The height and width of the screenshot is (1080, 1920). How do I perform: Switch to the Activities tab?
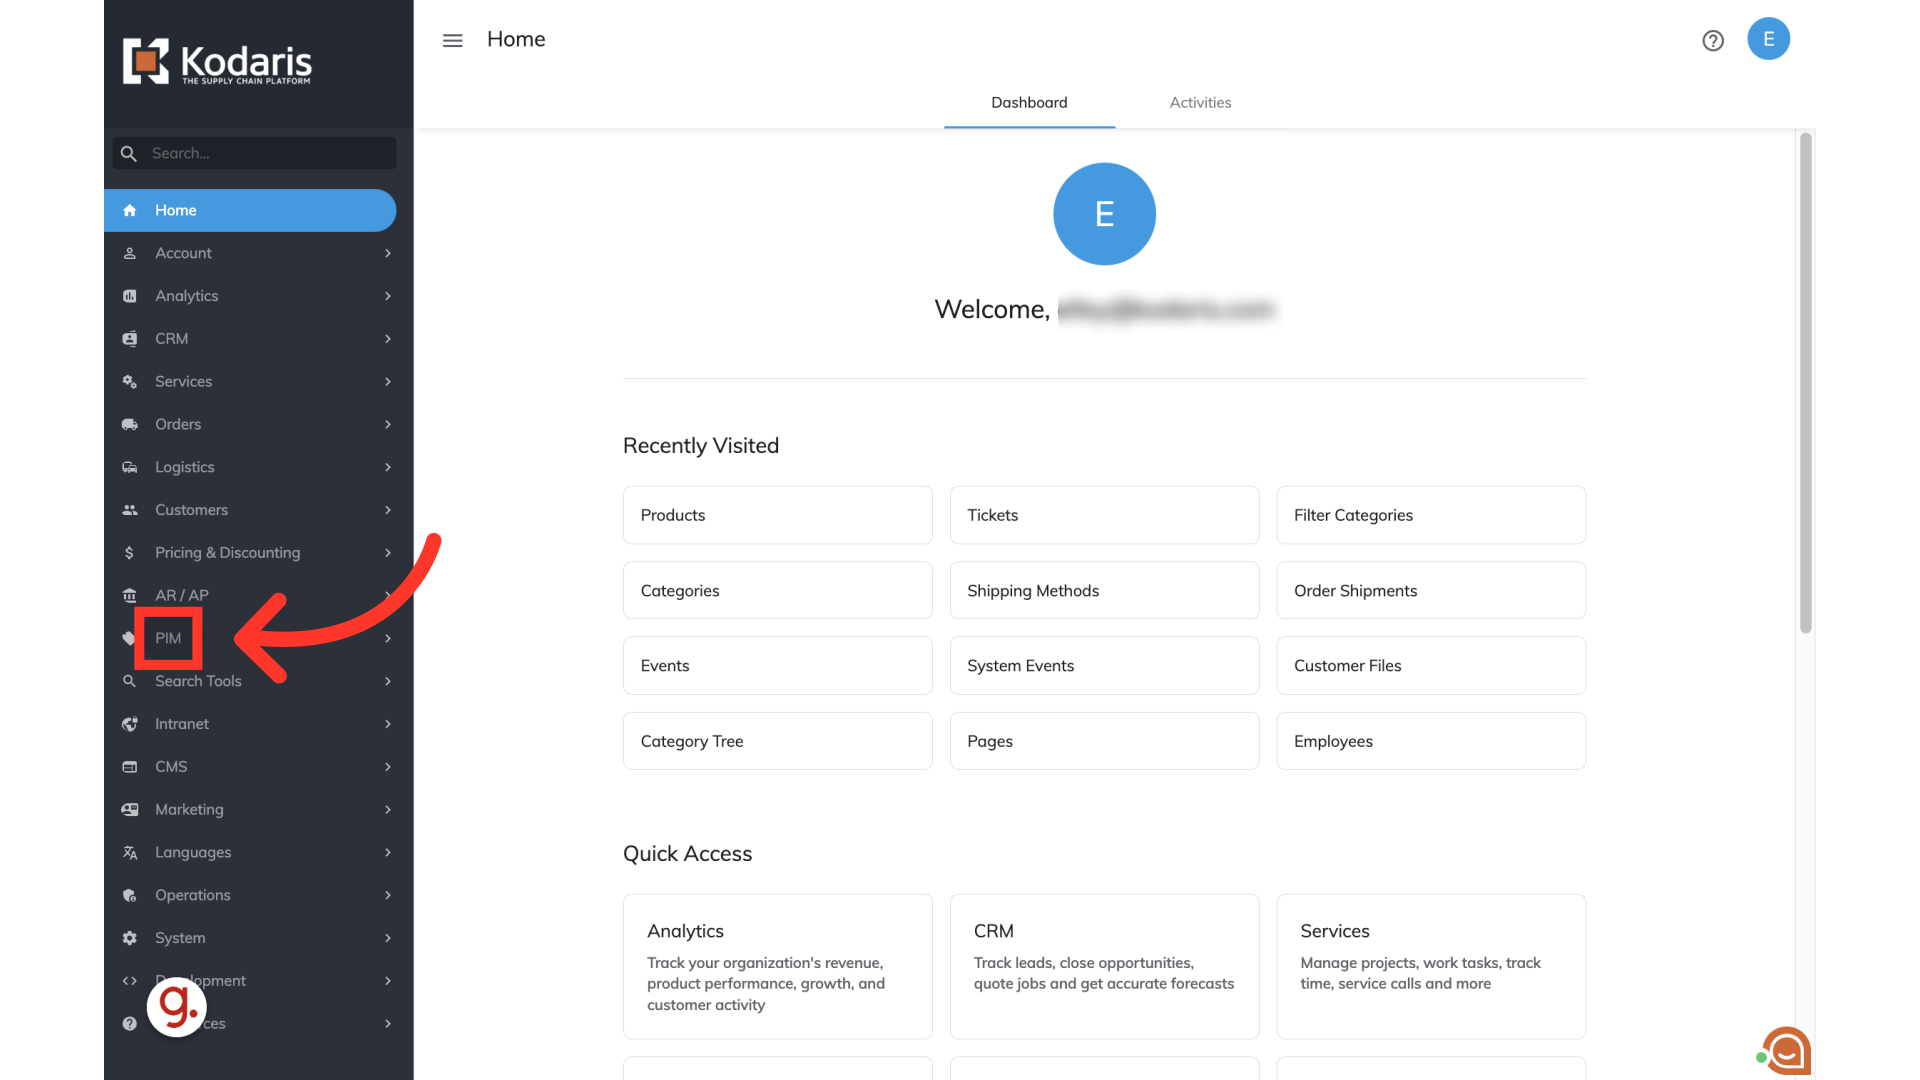[x=1200, y=102]
